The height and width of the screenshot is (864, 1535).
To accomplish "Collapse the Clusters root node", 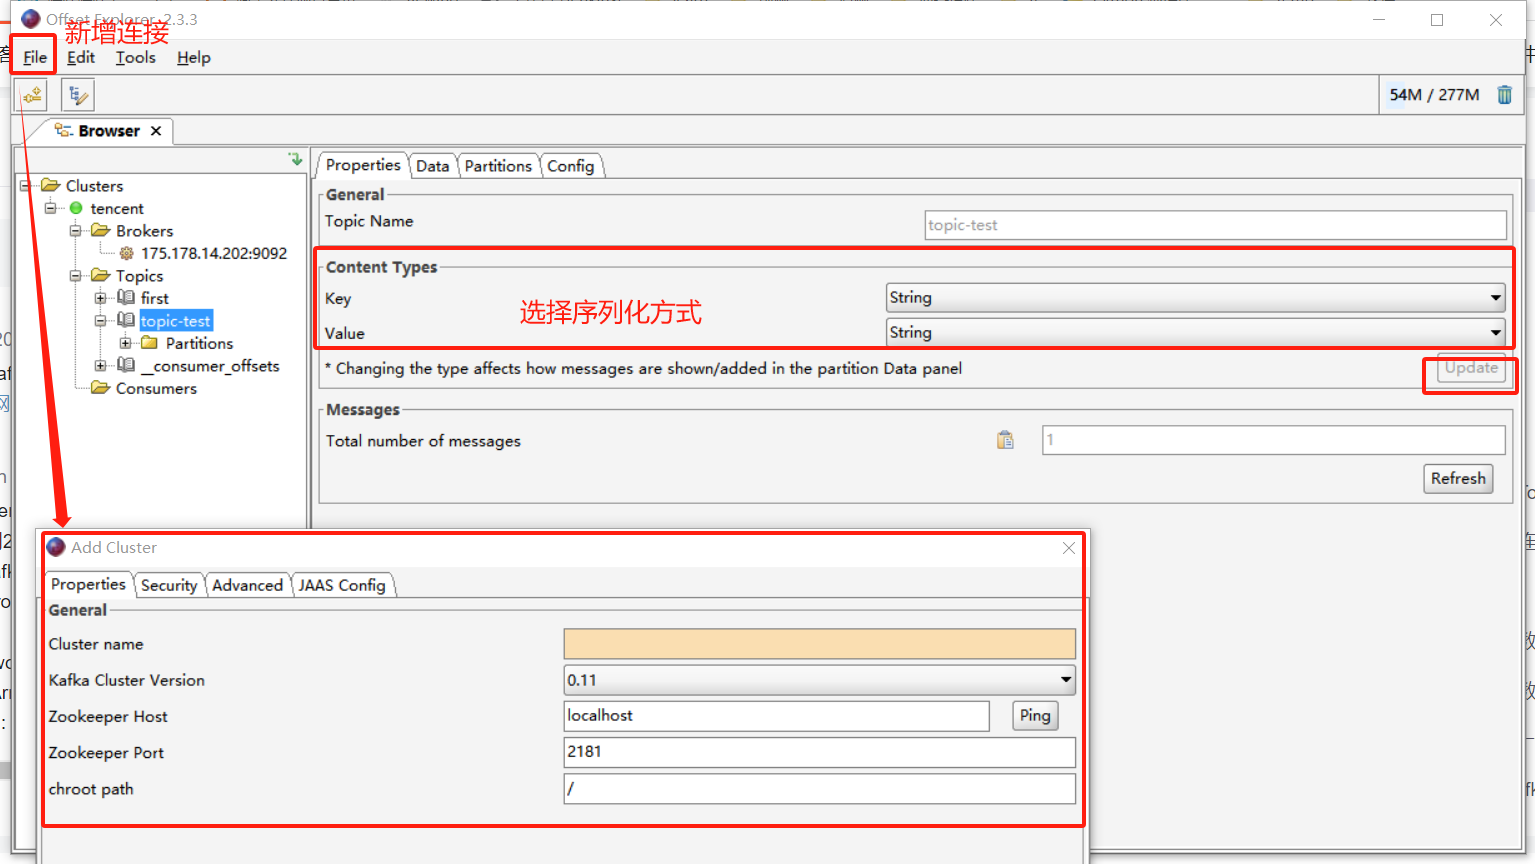I will pyautogui.click(x=26, y=185).
